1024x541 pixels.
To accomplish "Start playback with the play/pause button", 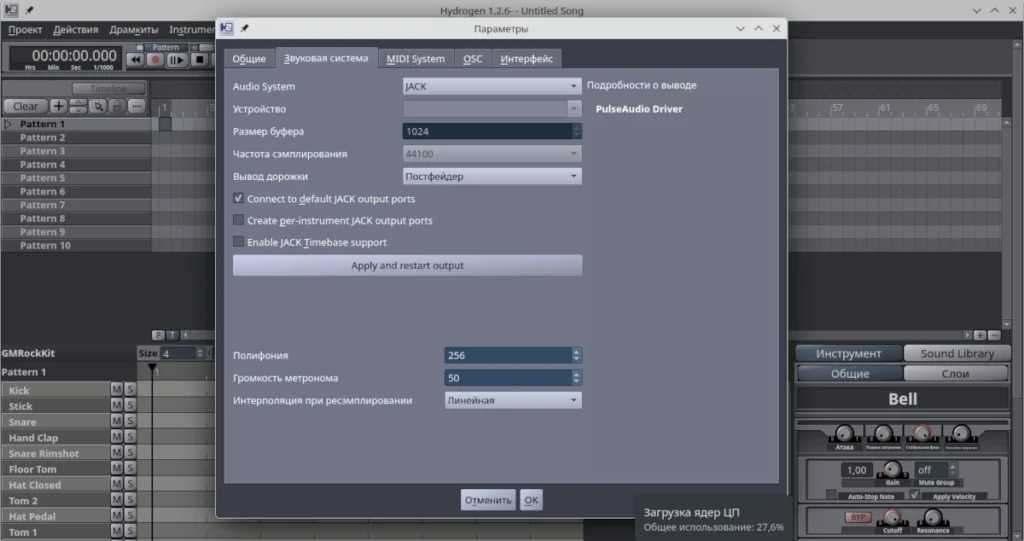I will tap(176, 59).
